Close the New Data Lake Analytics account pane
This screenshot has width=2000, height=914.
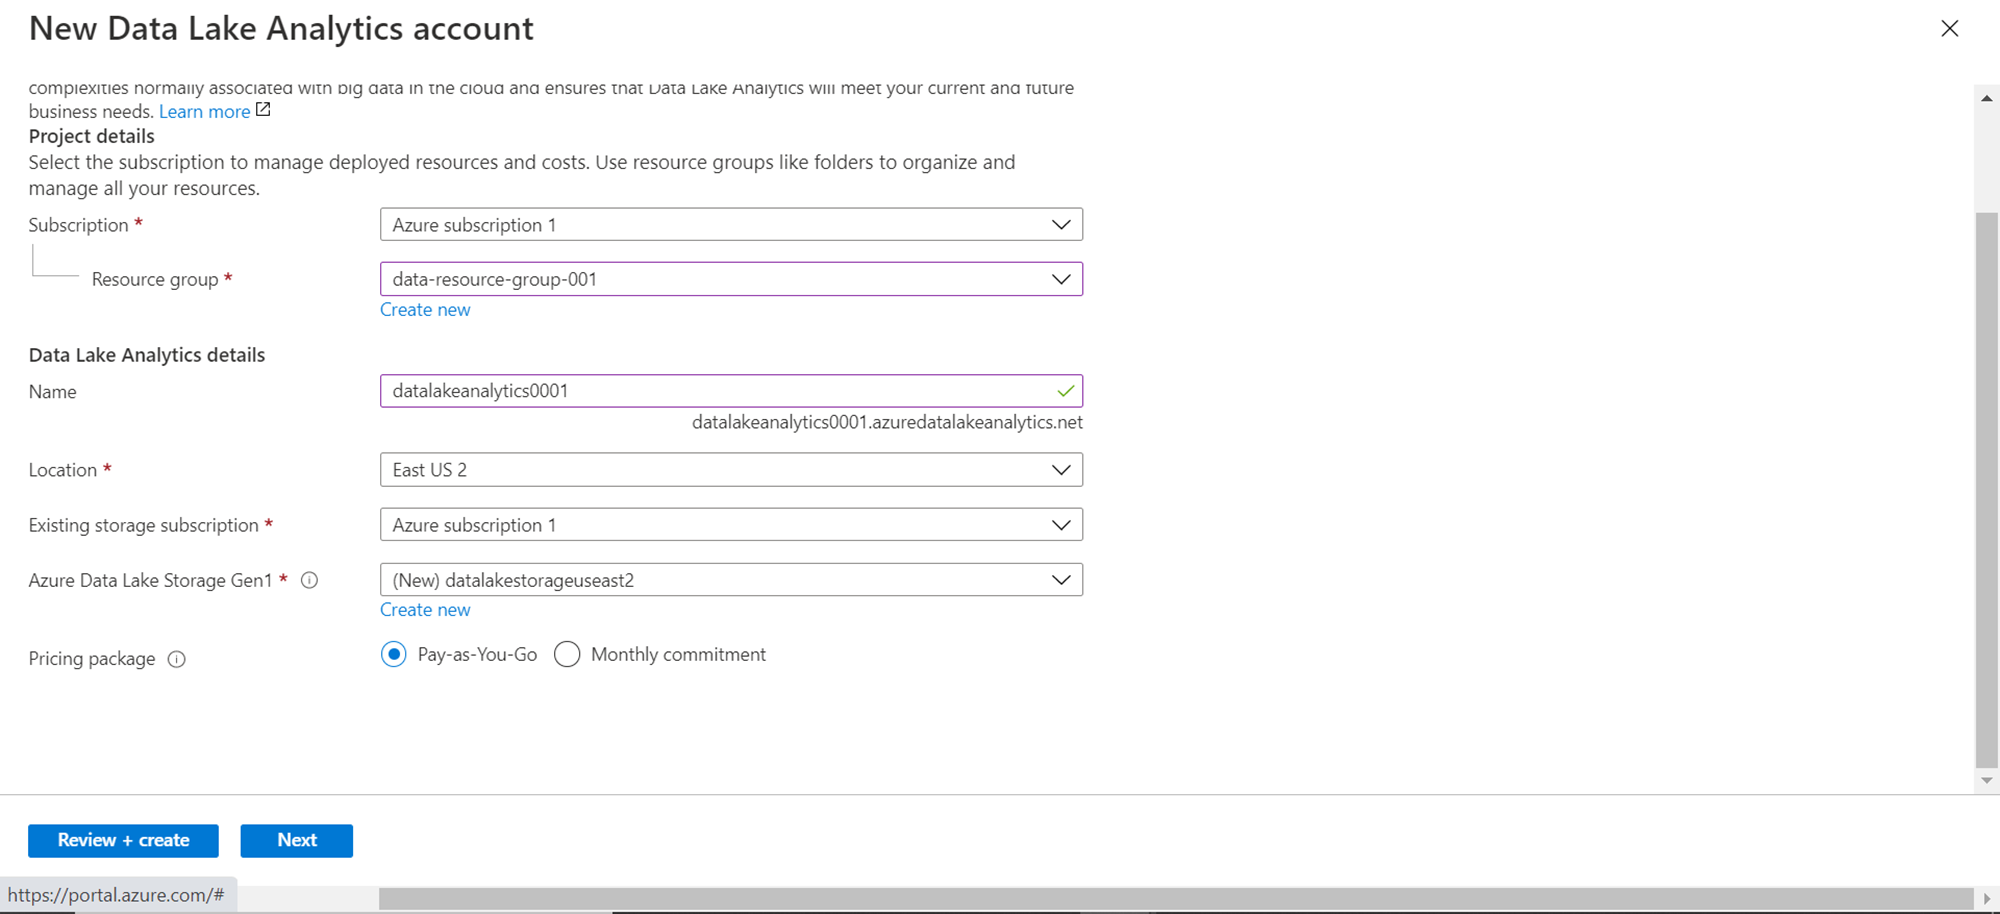click(x=1949, y=29)
